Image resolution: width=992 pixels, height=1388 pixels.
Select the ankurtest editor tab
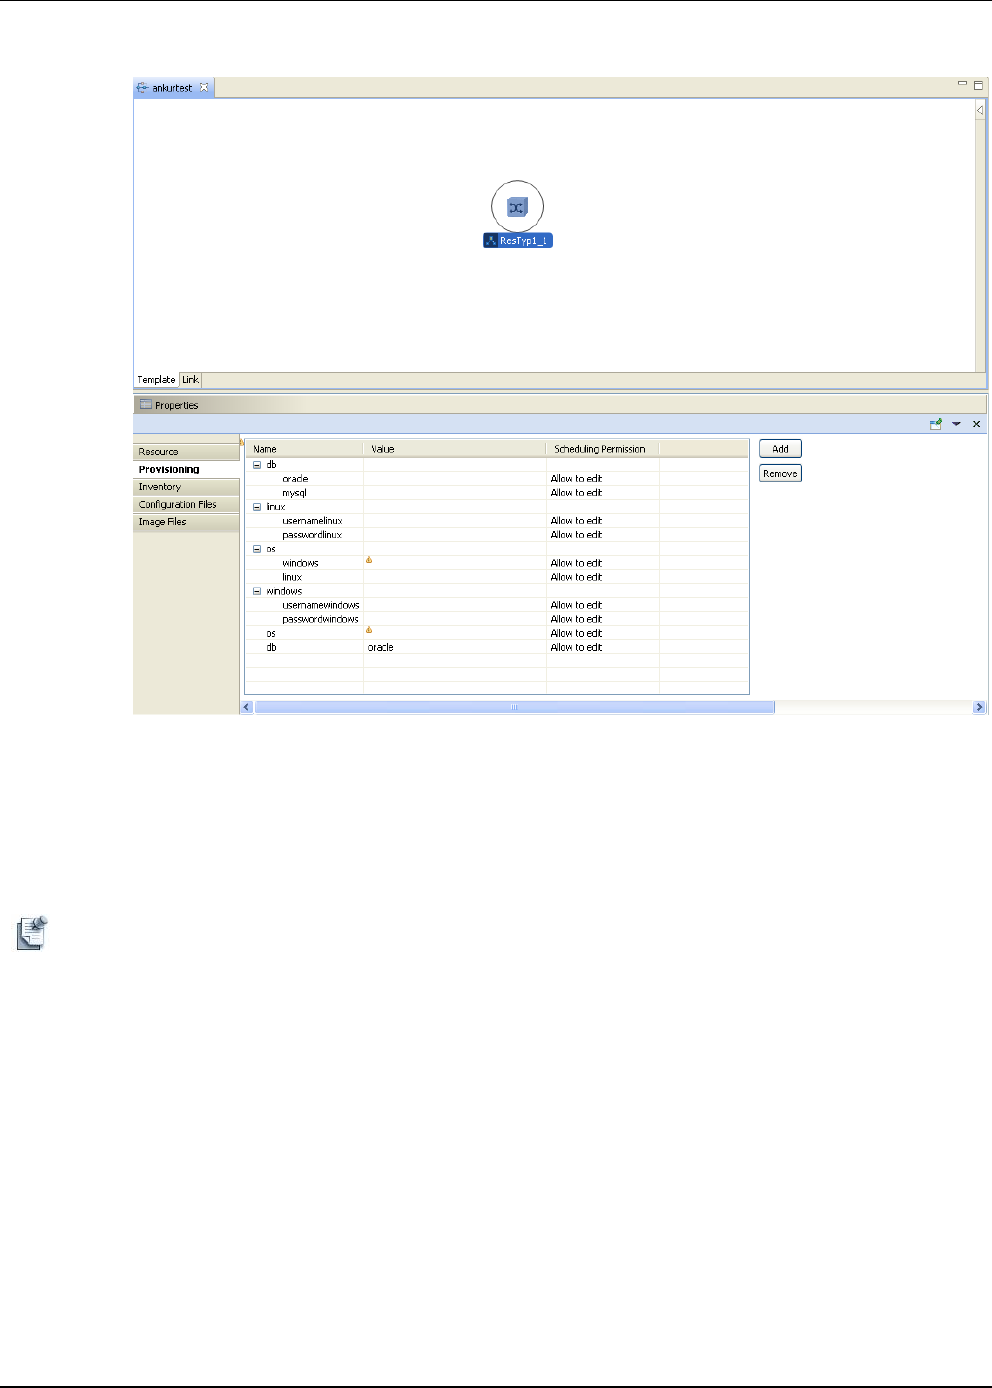click(x=174, y=88)
